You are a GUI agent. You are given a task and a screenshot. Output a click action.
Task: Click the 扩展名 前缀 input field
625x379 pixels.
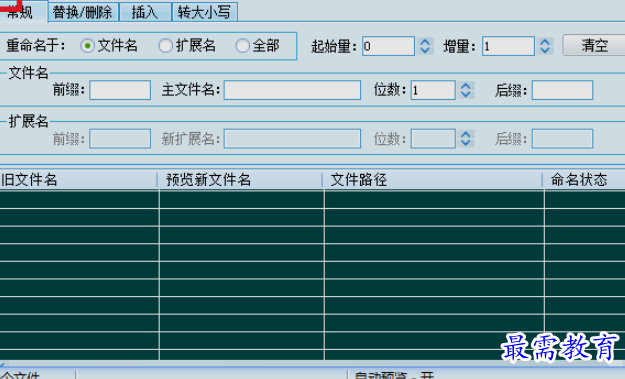[x=120, y=139]
